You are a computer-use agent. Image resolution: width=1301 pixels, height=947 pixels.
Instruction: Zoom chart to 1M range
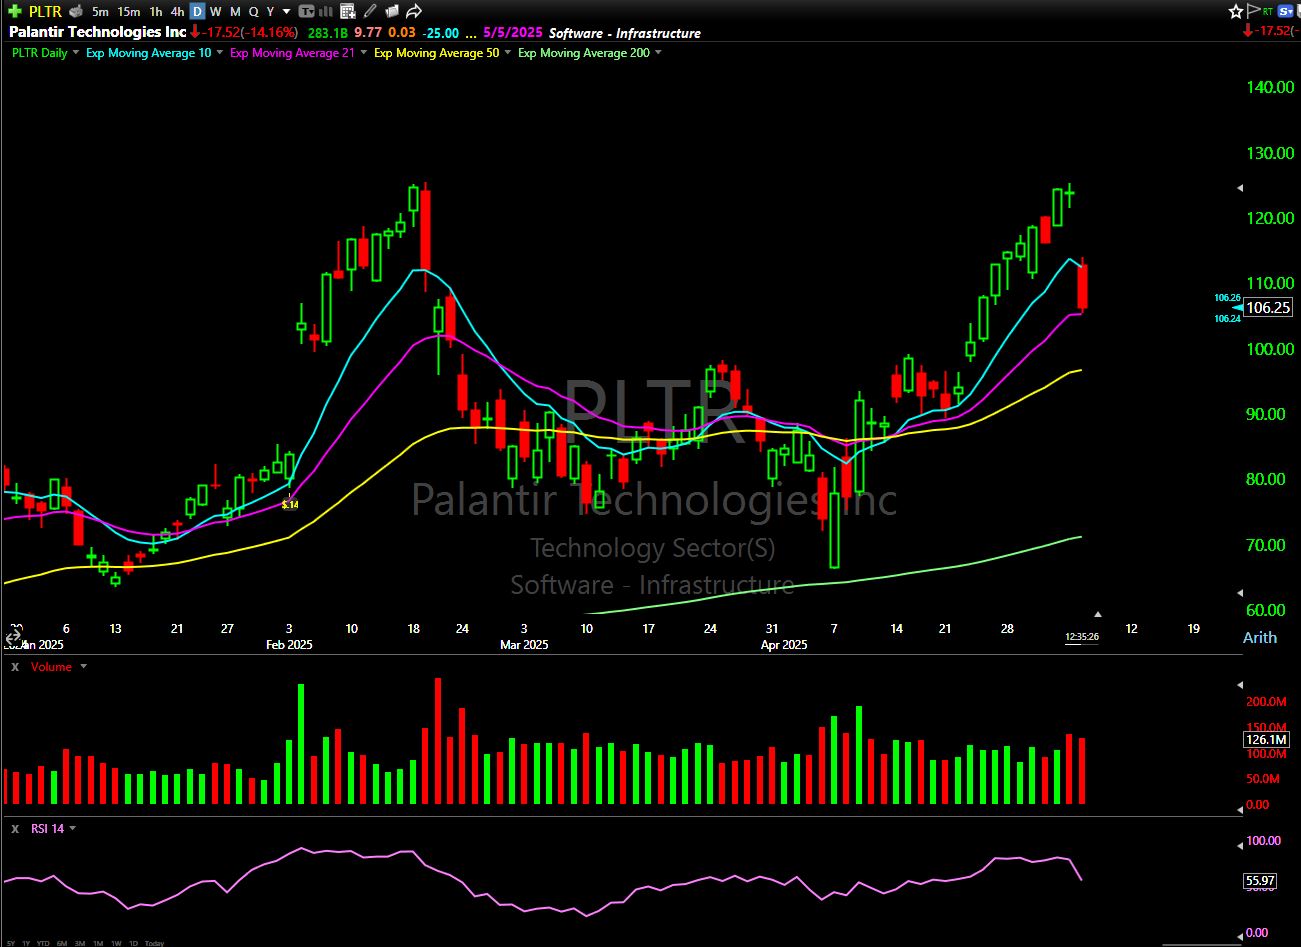(98, 943)
